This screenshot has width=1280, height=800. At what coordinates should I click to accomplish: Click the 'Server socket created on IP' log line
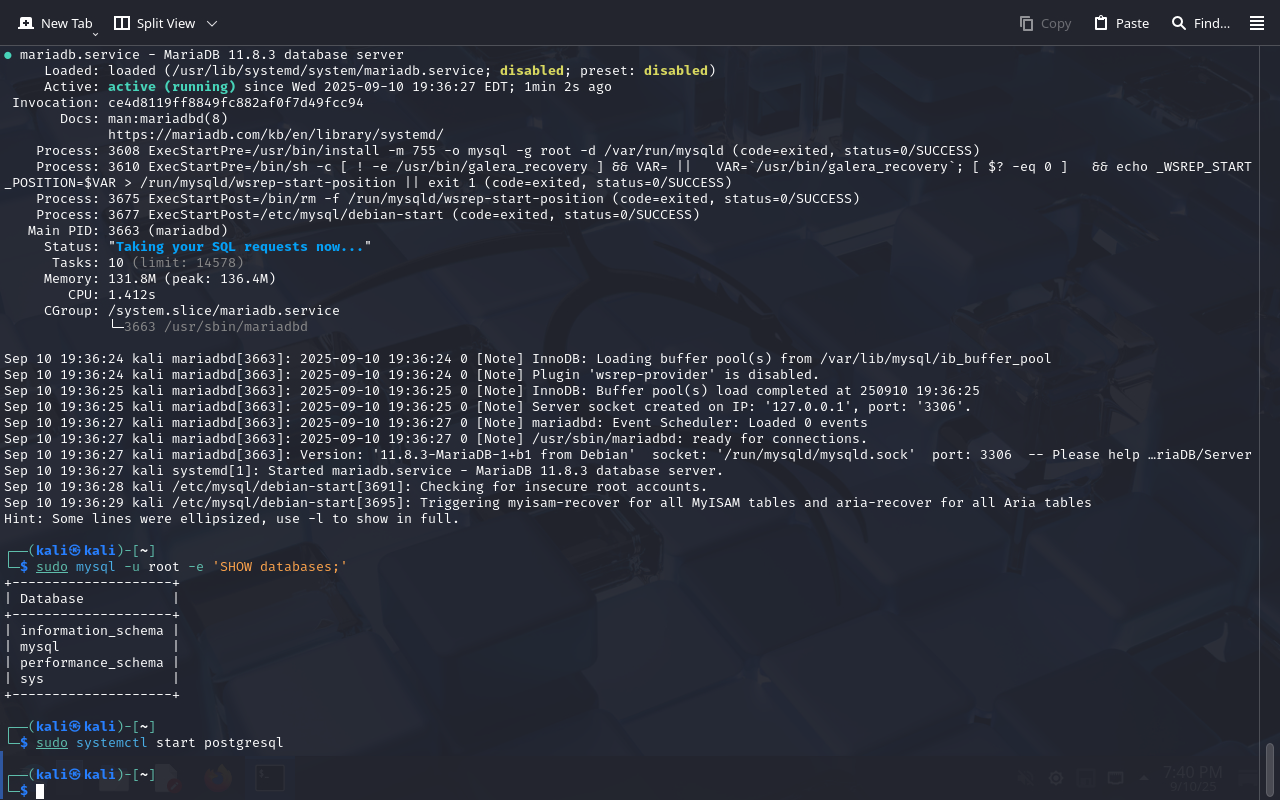point(488,407)
